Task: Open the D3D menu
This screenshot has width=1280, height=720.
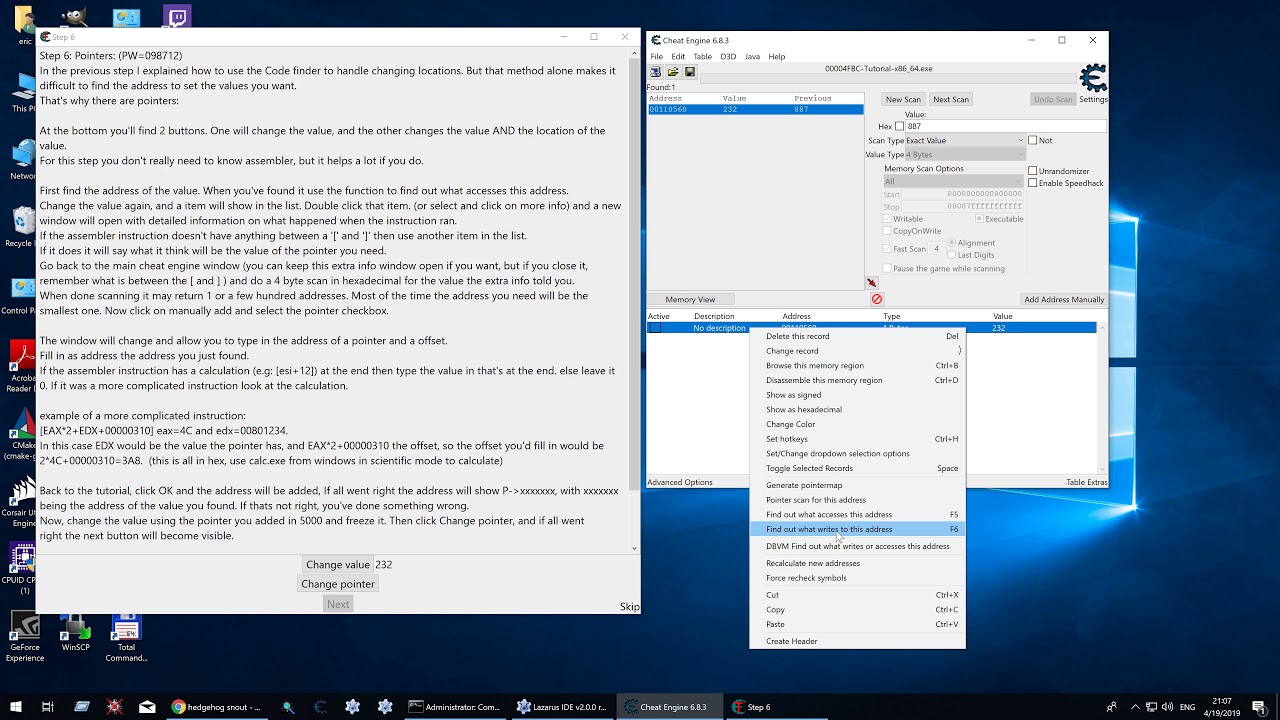Action: point(728,56)
